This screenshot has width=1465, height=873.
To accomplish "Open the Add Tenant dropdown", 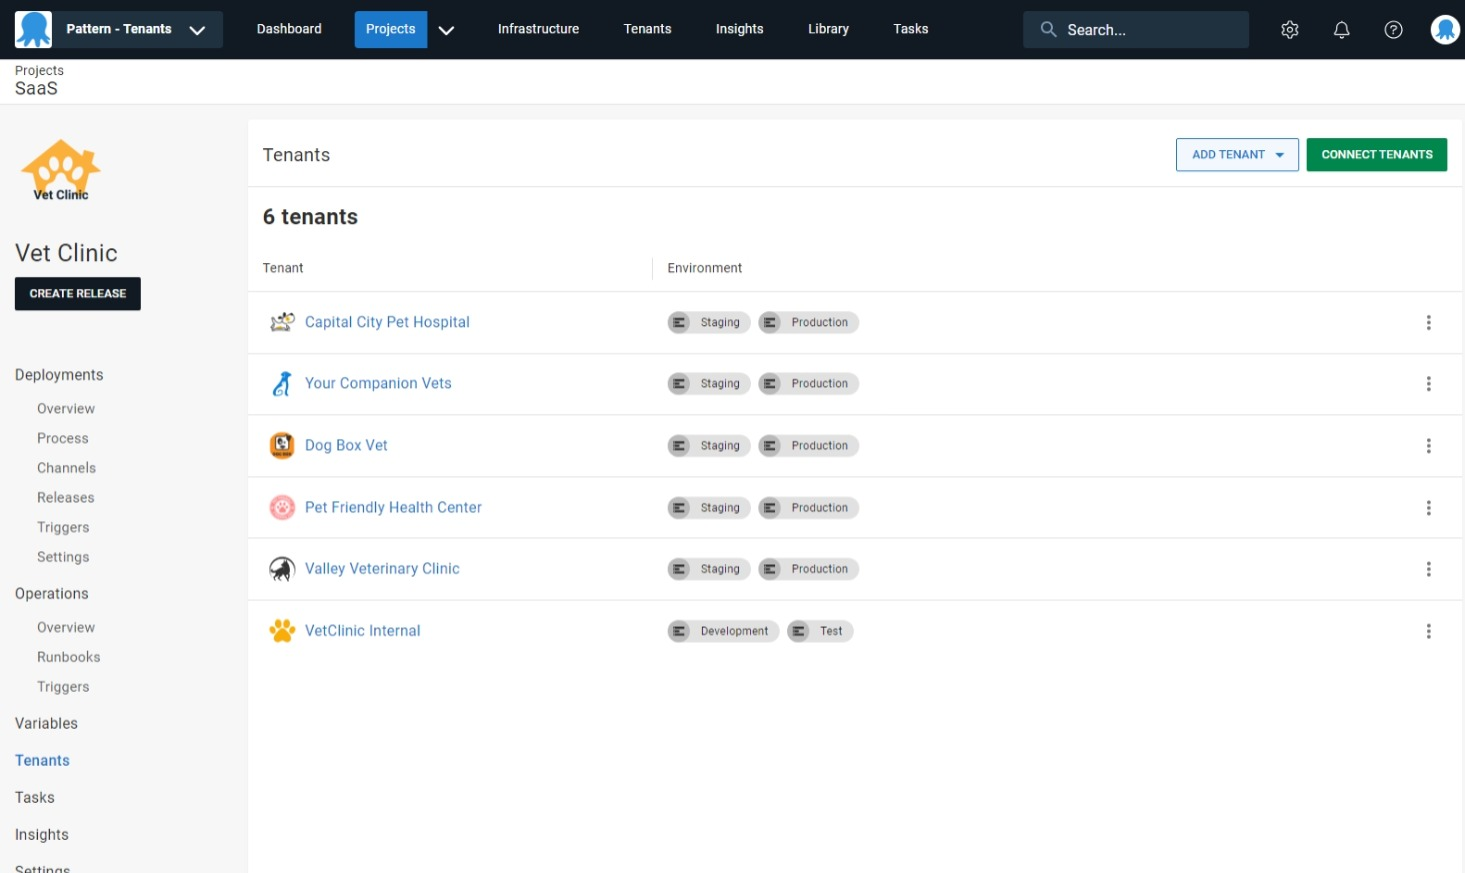I will (1236, 155).
